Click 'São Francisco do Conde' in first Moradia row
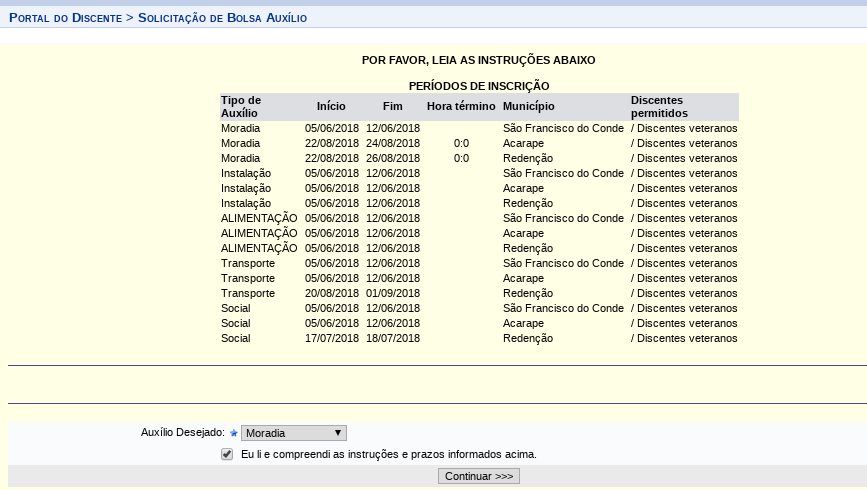Image resolution: width=867 pixels, height=490 pixels. 563,128
